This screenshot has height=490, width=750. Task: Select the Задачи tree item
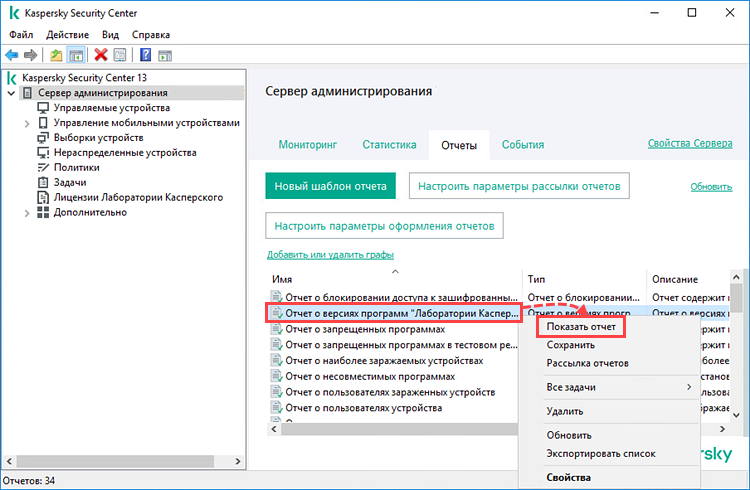coord(70,182)
